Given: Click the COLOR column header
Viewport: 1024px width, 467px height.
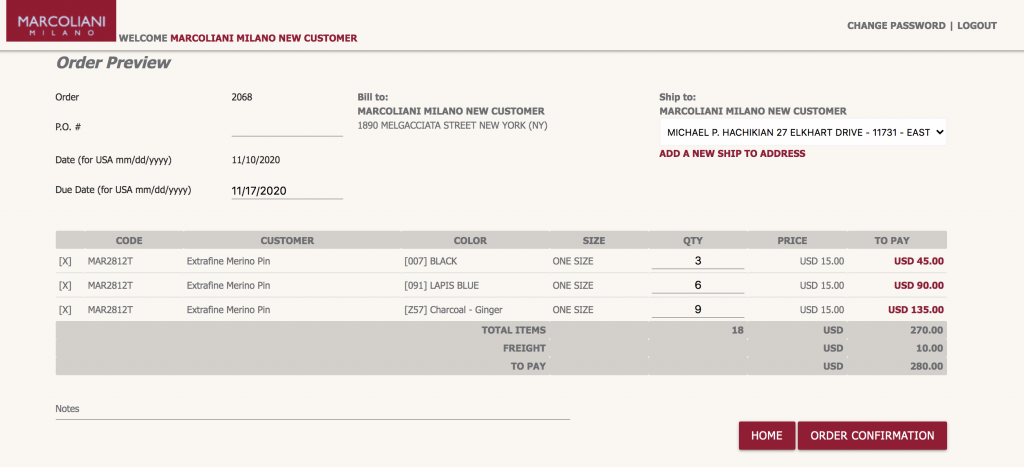Looking at the screenshot, I should [x=470, y=241].
